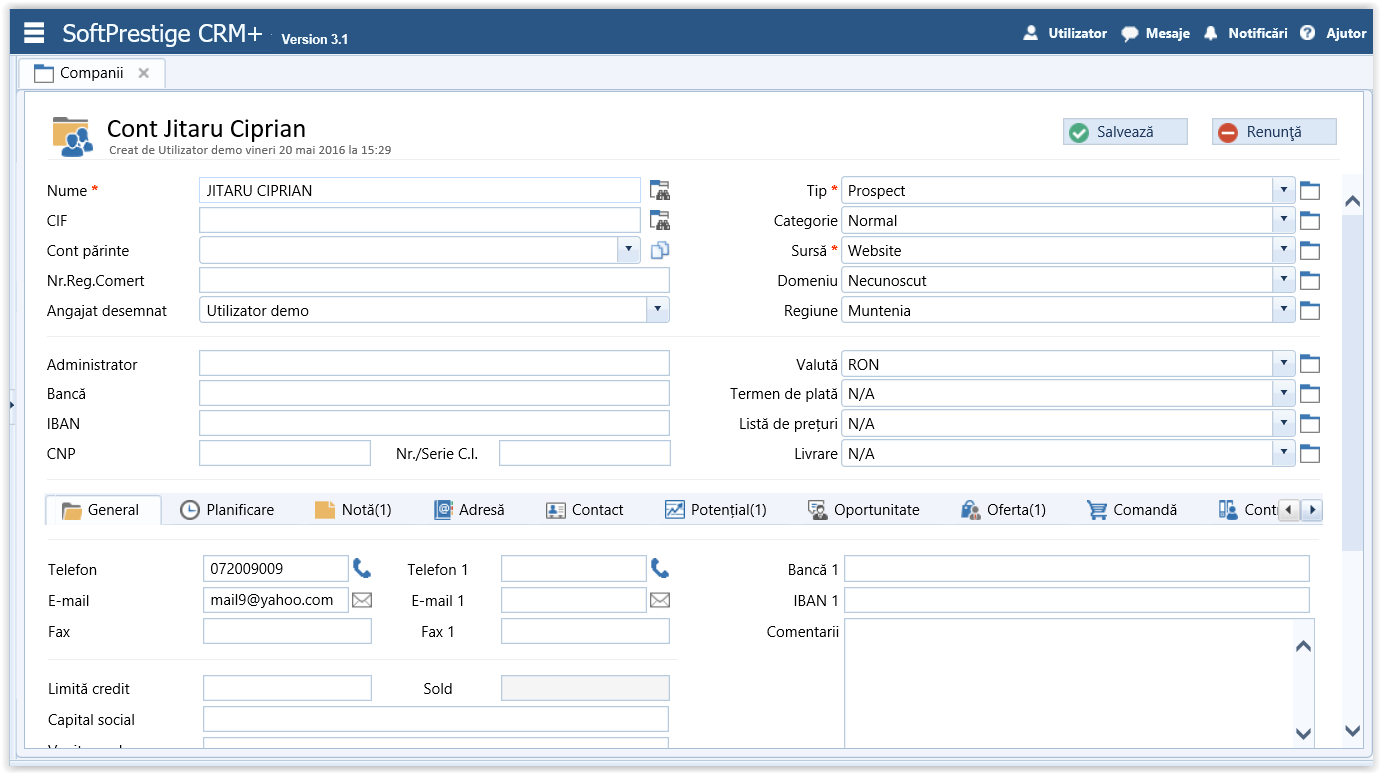Image resolution: width=1381 pixels, height=774 pixels.
Task: Open the Categorie dropdown showing Normal
Action: tap(1284, 221)
